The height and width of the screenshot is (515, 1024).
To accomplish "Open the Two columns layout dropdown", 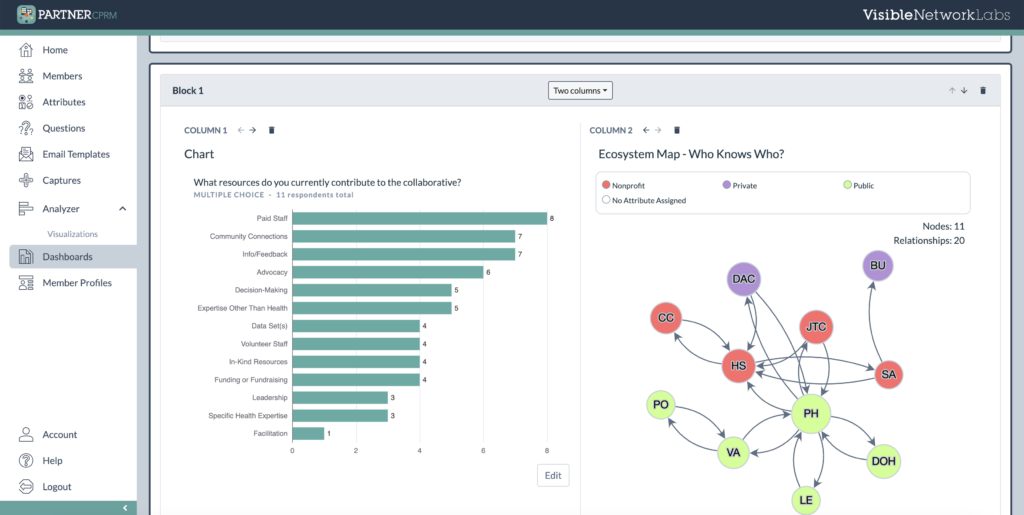I will 580,91.
